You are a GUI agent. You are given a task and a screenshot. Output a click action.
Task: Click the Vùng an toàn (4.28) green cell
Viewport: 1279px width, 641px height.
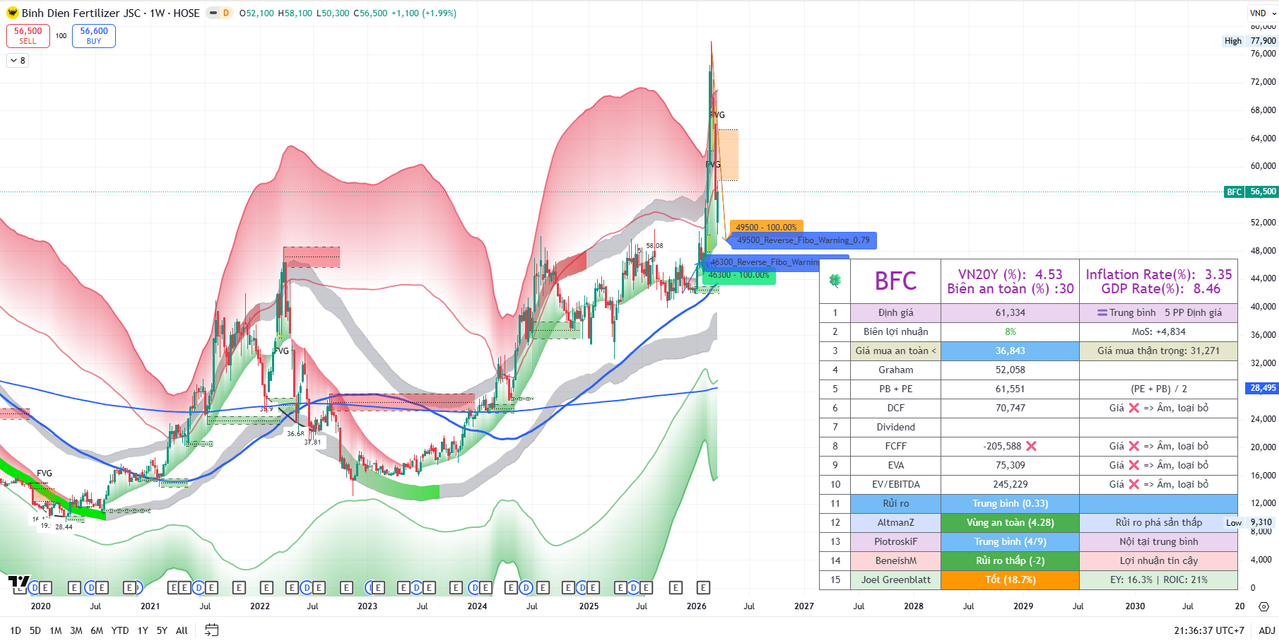click(1010, 522)
